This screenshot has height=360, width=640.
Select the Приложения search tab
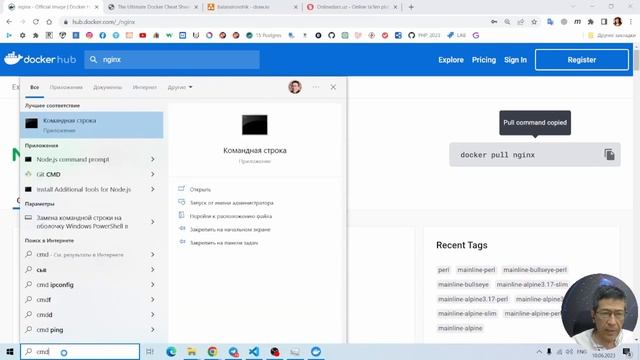[66, 87]
